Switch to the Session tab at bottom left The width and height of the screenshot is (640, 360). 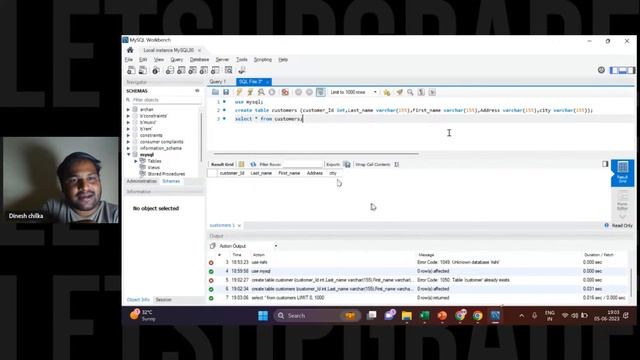(163, 300)
